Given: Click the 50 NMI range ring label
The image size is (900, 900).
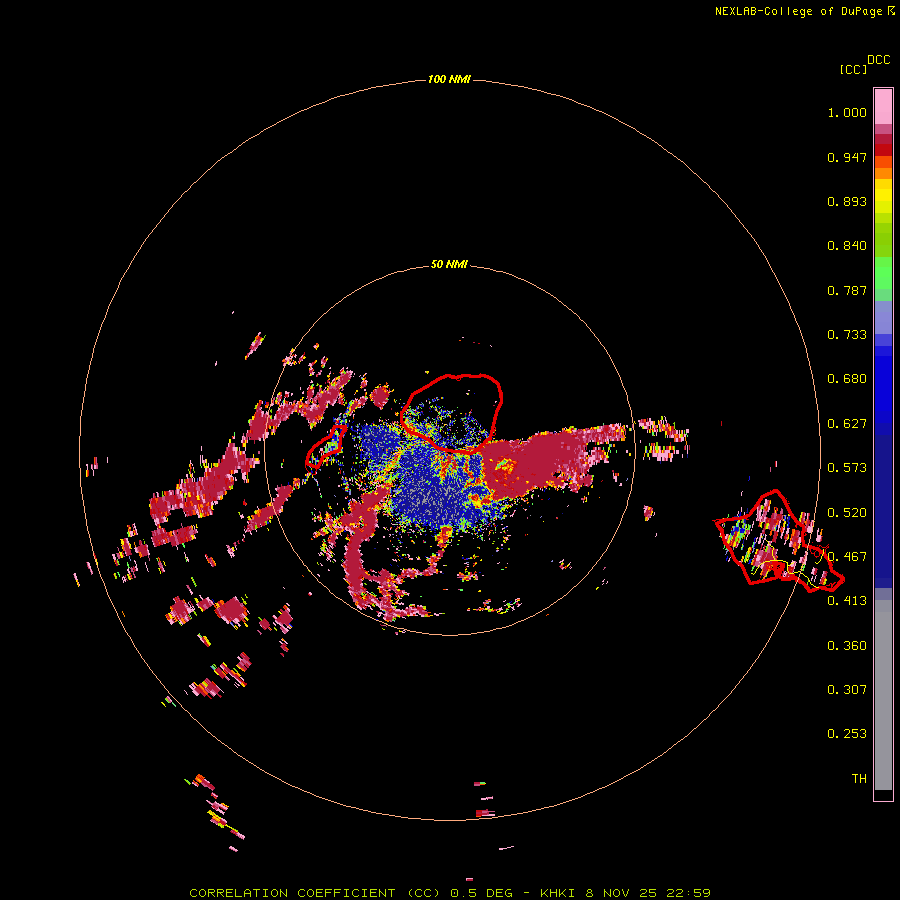Looking at the screenshot, I should click(x=449, y=264).
